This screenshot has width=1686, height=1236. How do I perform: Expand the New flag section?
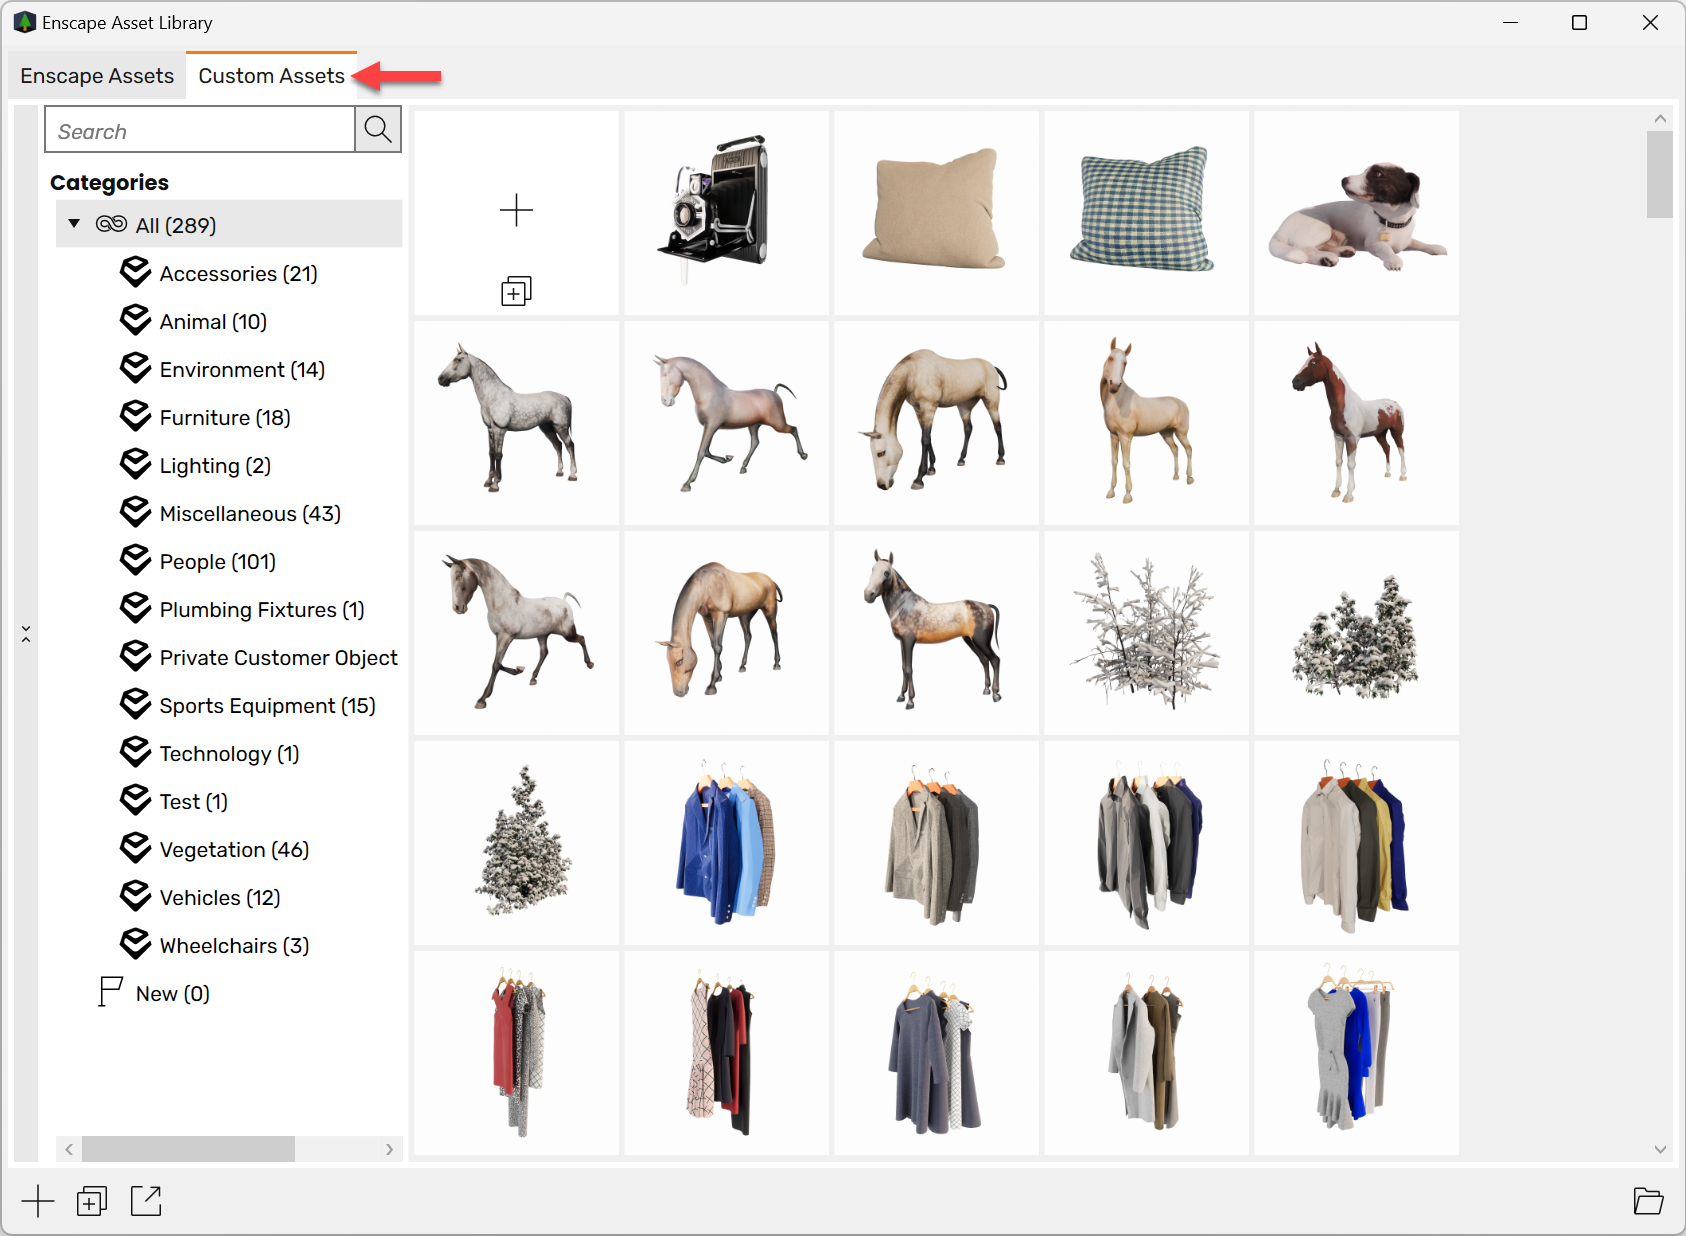(173, 993)
